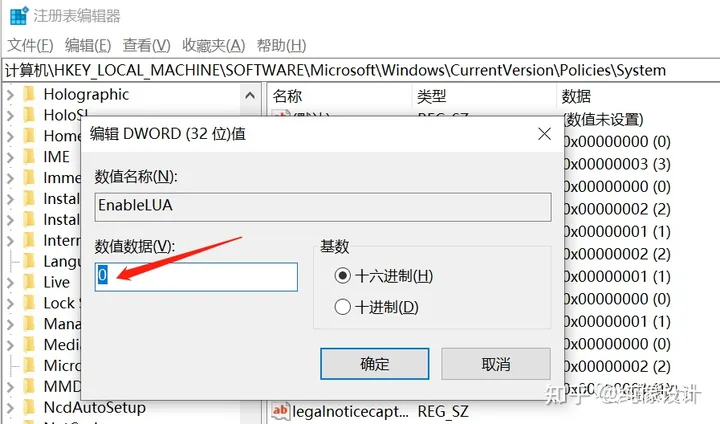Confirm with the 确定 button
720x424 pixels.
tap(375, 364)
